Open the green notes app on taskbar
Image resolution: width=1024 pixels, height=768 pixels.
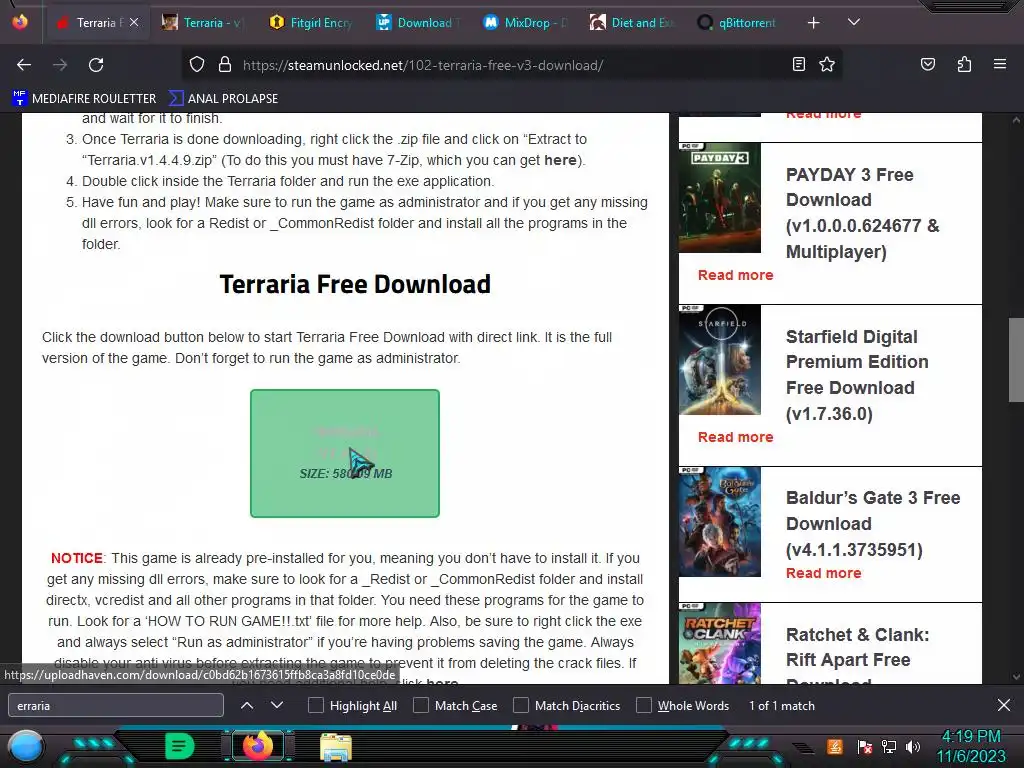coord(180,746)
